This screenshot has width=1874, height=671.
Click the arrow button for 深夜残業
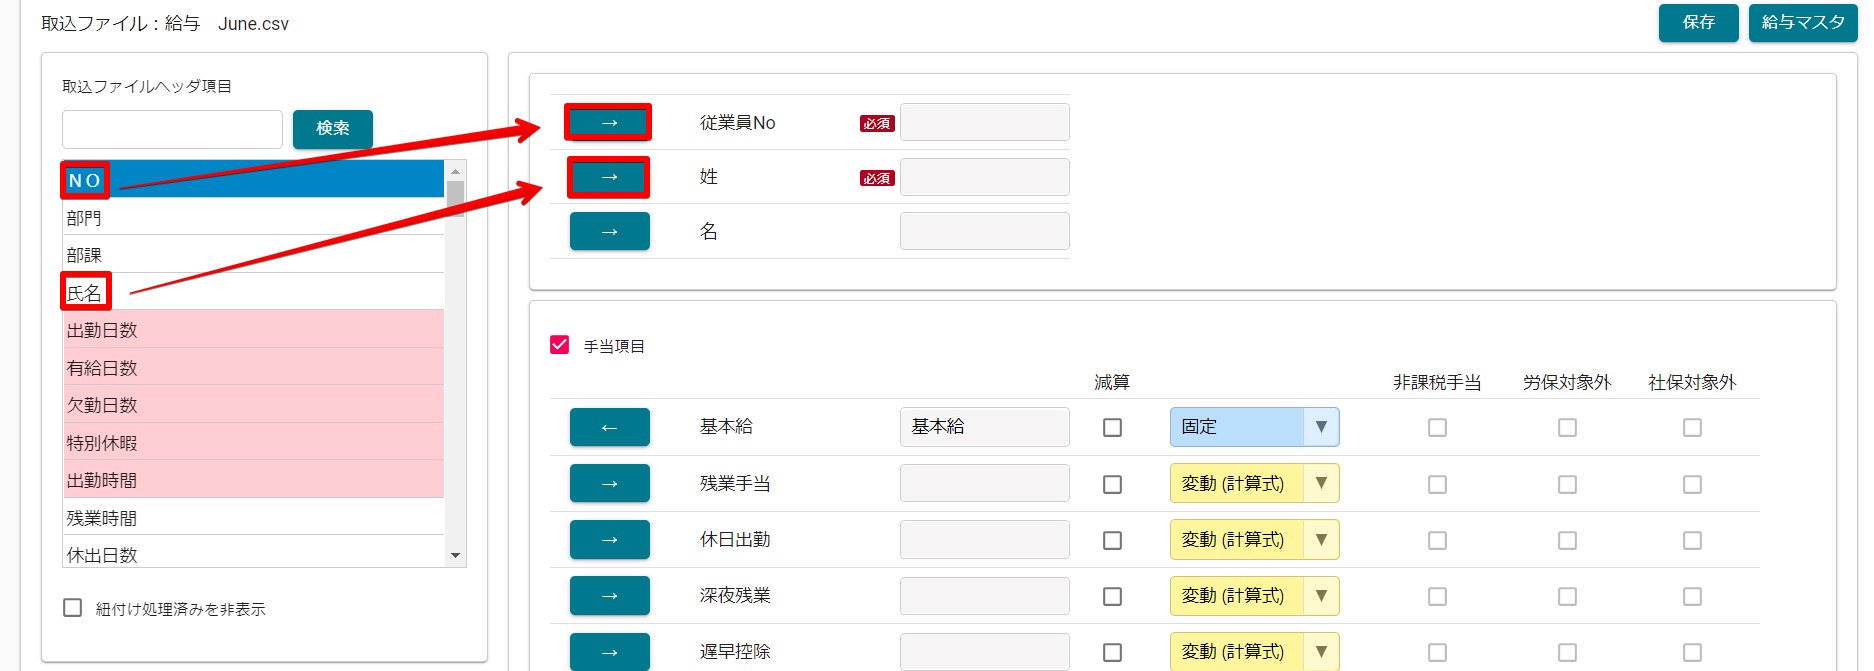(x=609, y=596)
